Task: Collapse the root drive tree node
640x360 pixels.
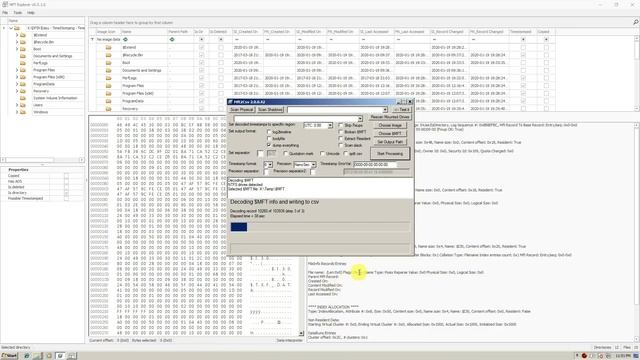Action: (11, 28)
